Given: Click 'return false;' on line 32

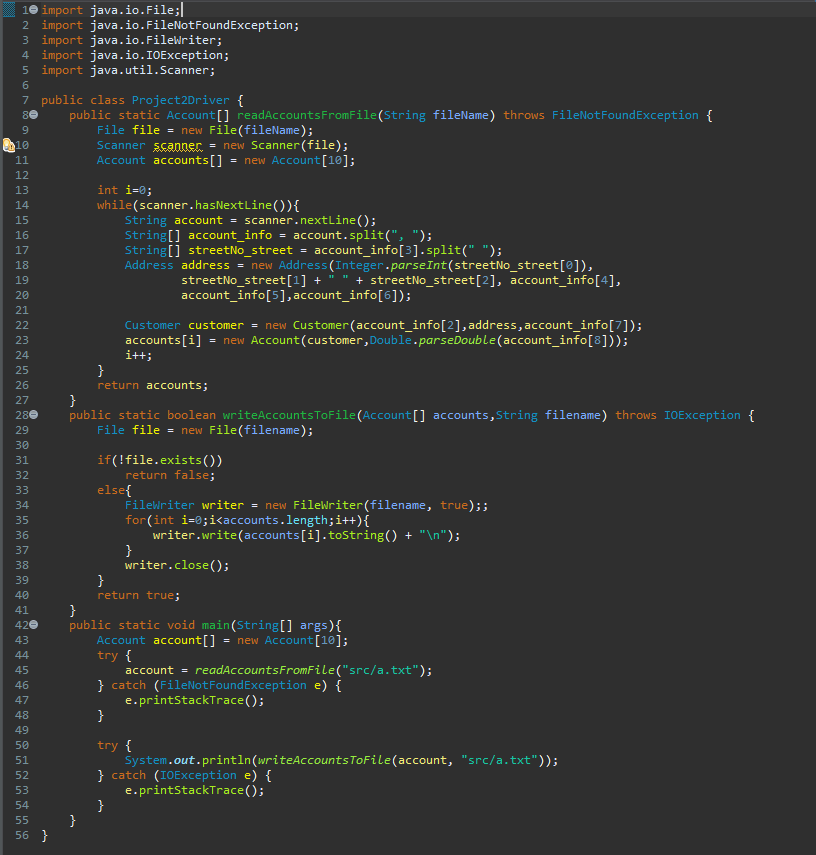Looking at the screenshot, I should [x=170, y=475].
